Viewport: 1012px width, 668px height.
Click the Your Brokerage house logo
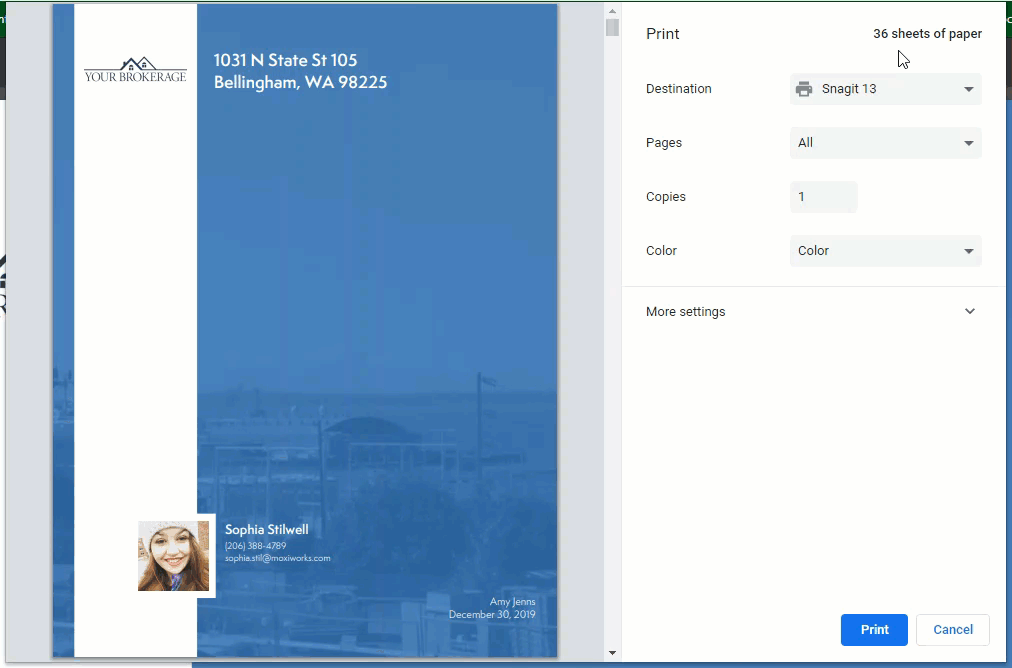135,70
